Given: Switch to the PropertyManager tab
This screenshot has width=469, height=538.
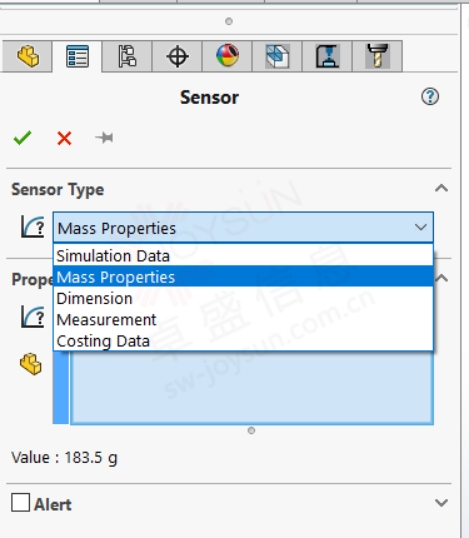Looking at the screenshot, I should 77,56.
